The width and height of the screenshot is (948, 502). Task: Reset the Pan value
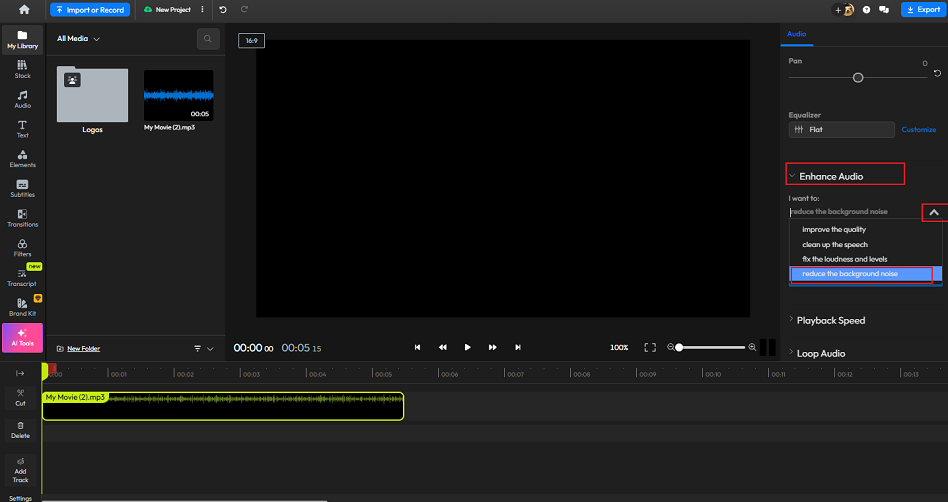tap(937, 73)
